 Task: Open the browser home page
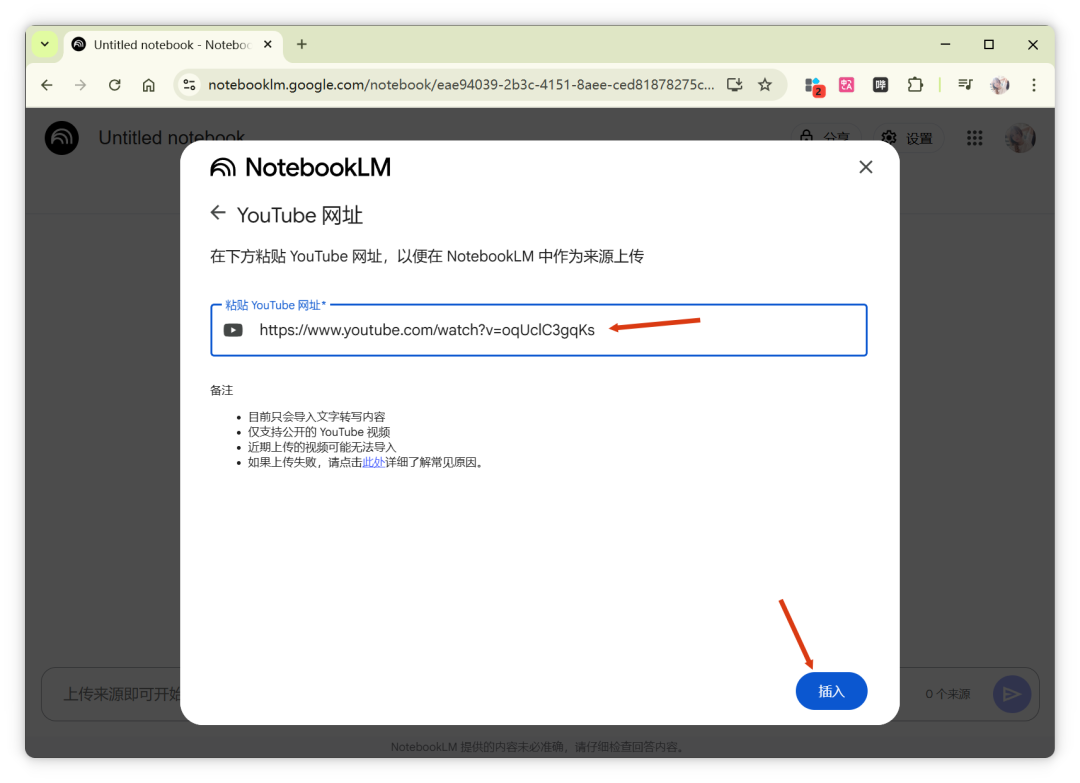pos(149,85)
